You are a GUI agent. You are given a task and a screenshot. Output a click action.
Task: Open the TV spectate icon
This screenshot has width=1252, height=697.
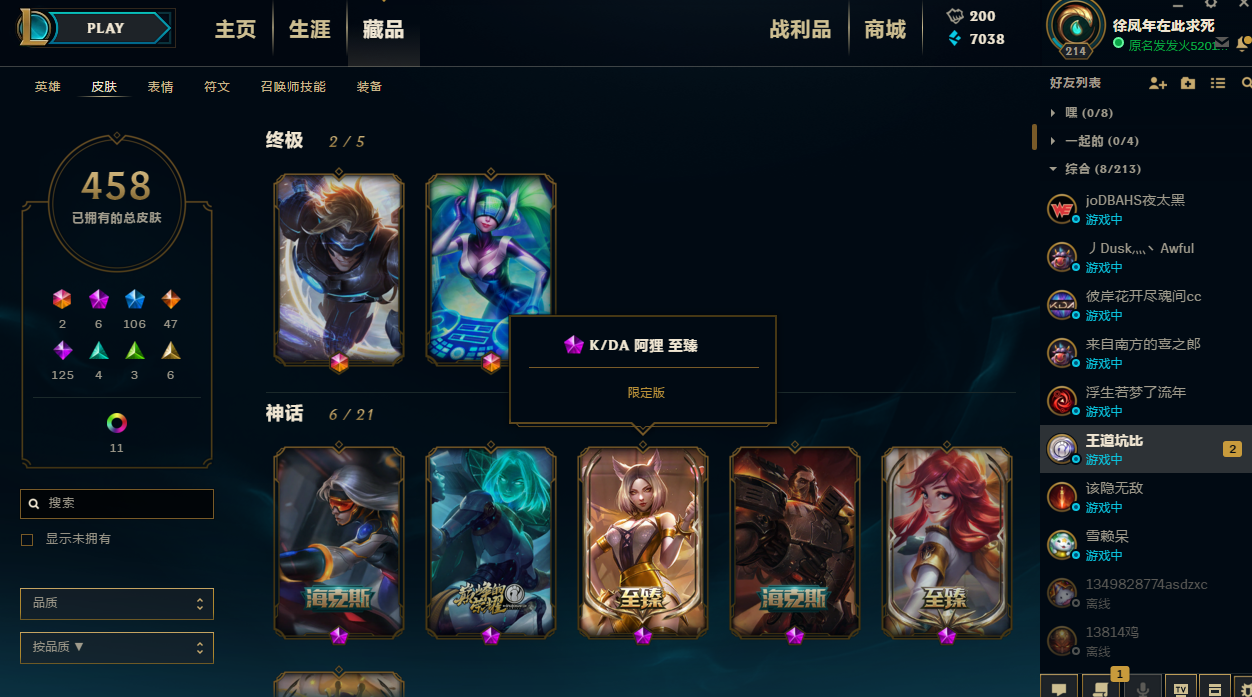pyautogui.click(x=1181, y=688)
